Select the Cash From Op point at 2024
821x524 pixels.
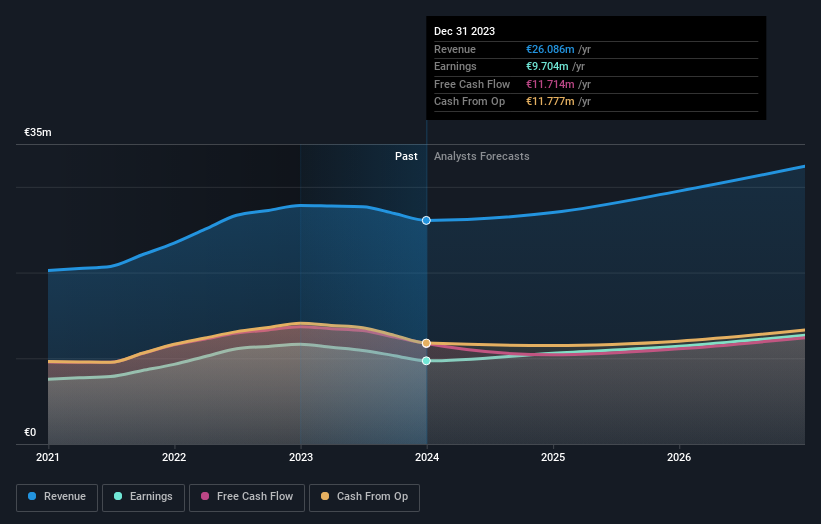click(x=426, y=343)
